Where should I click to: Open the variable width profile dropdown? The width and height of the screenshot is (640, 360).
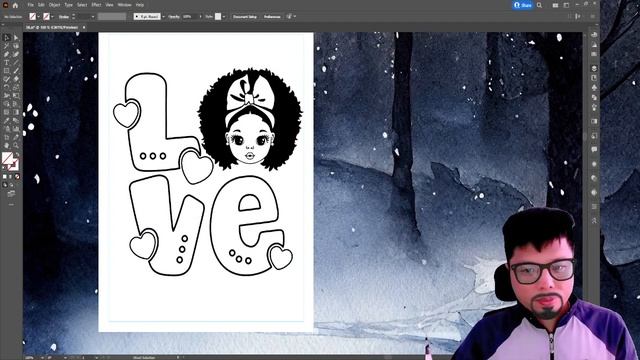coord(112,17)
